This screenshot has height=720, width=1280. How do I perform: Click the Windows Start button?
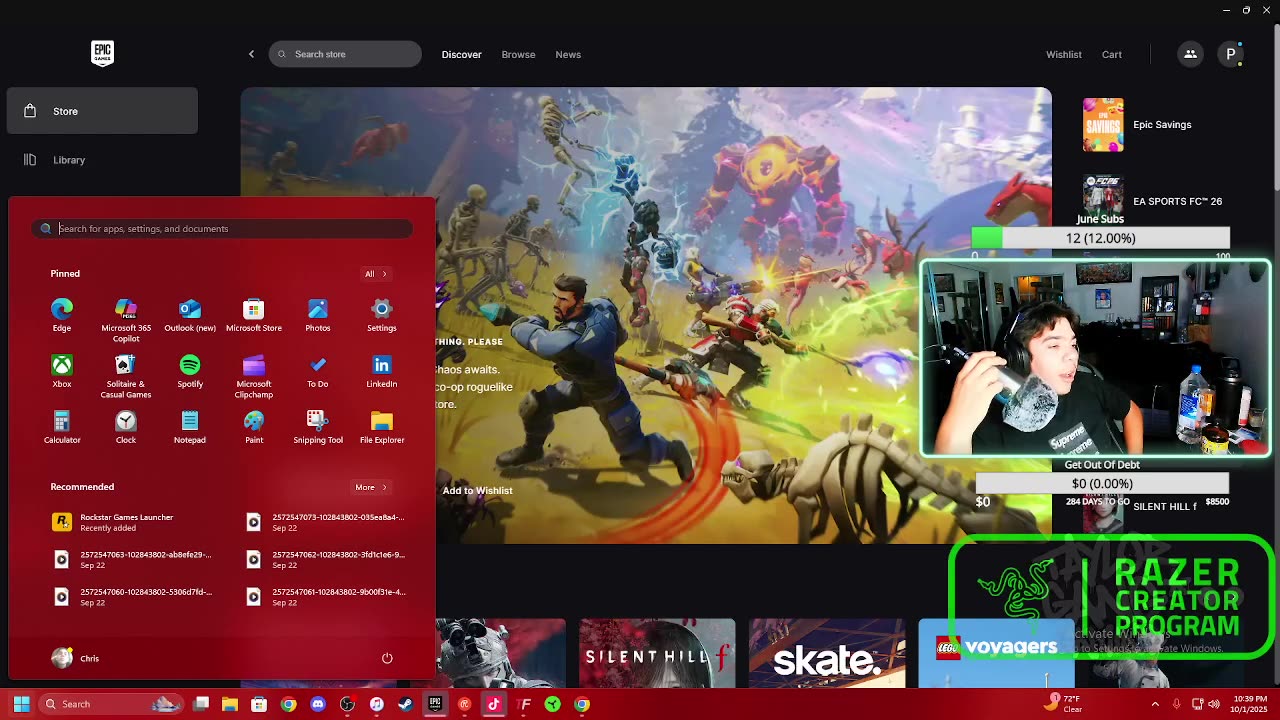tap(21, 704)
